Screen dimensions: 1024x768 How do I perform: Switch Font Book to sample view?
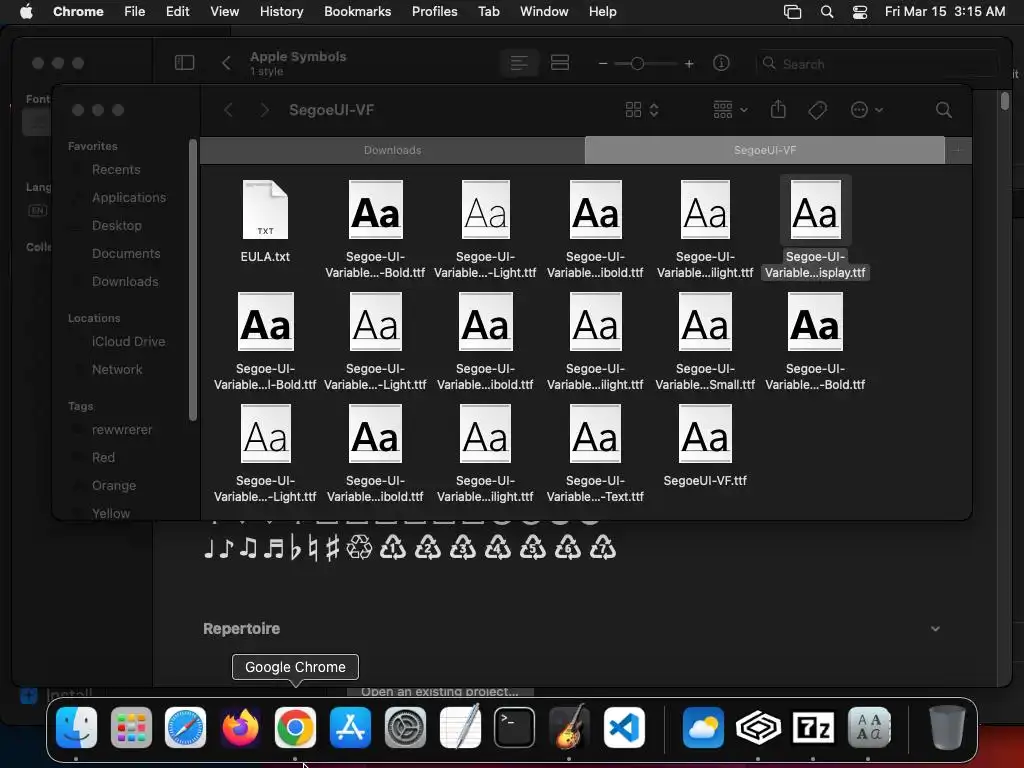[x=519, y=63]
